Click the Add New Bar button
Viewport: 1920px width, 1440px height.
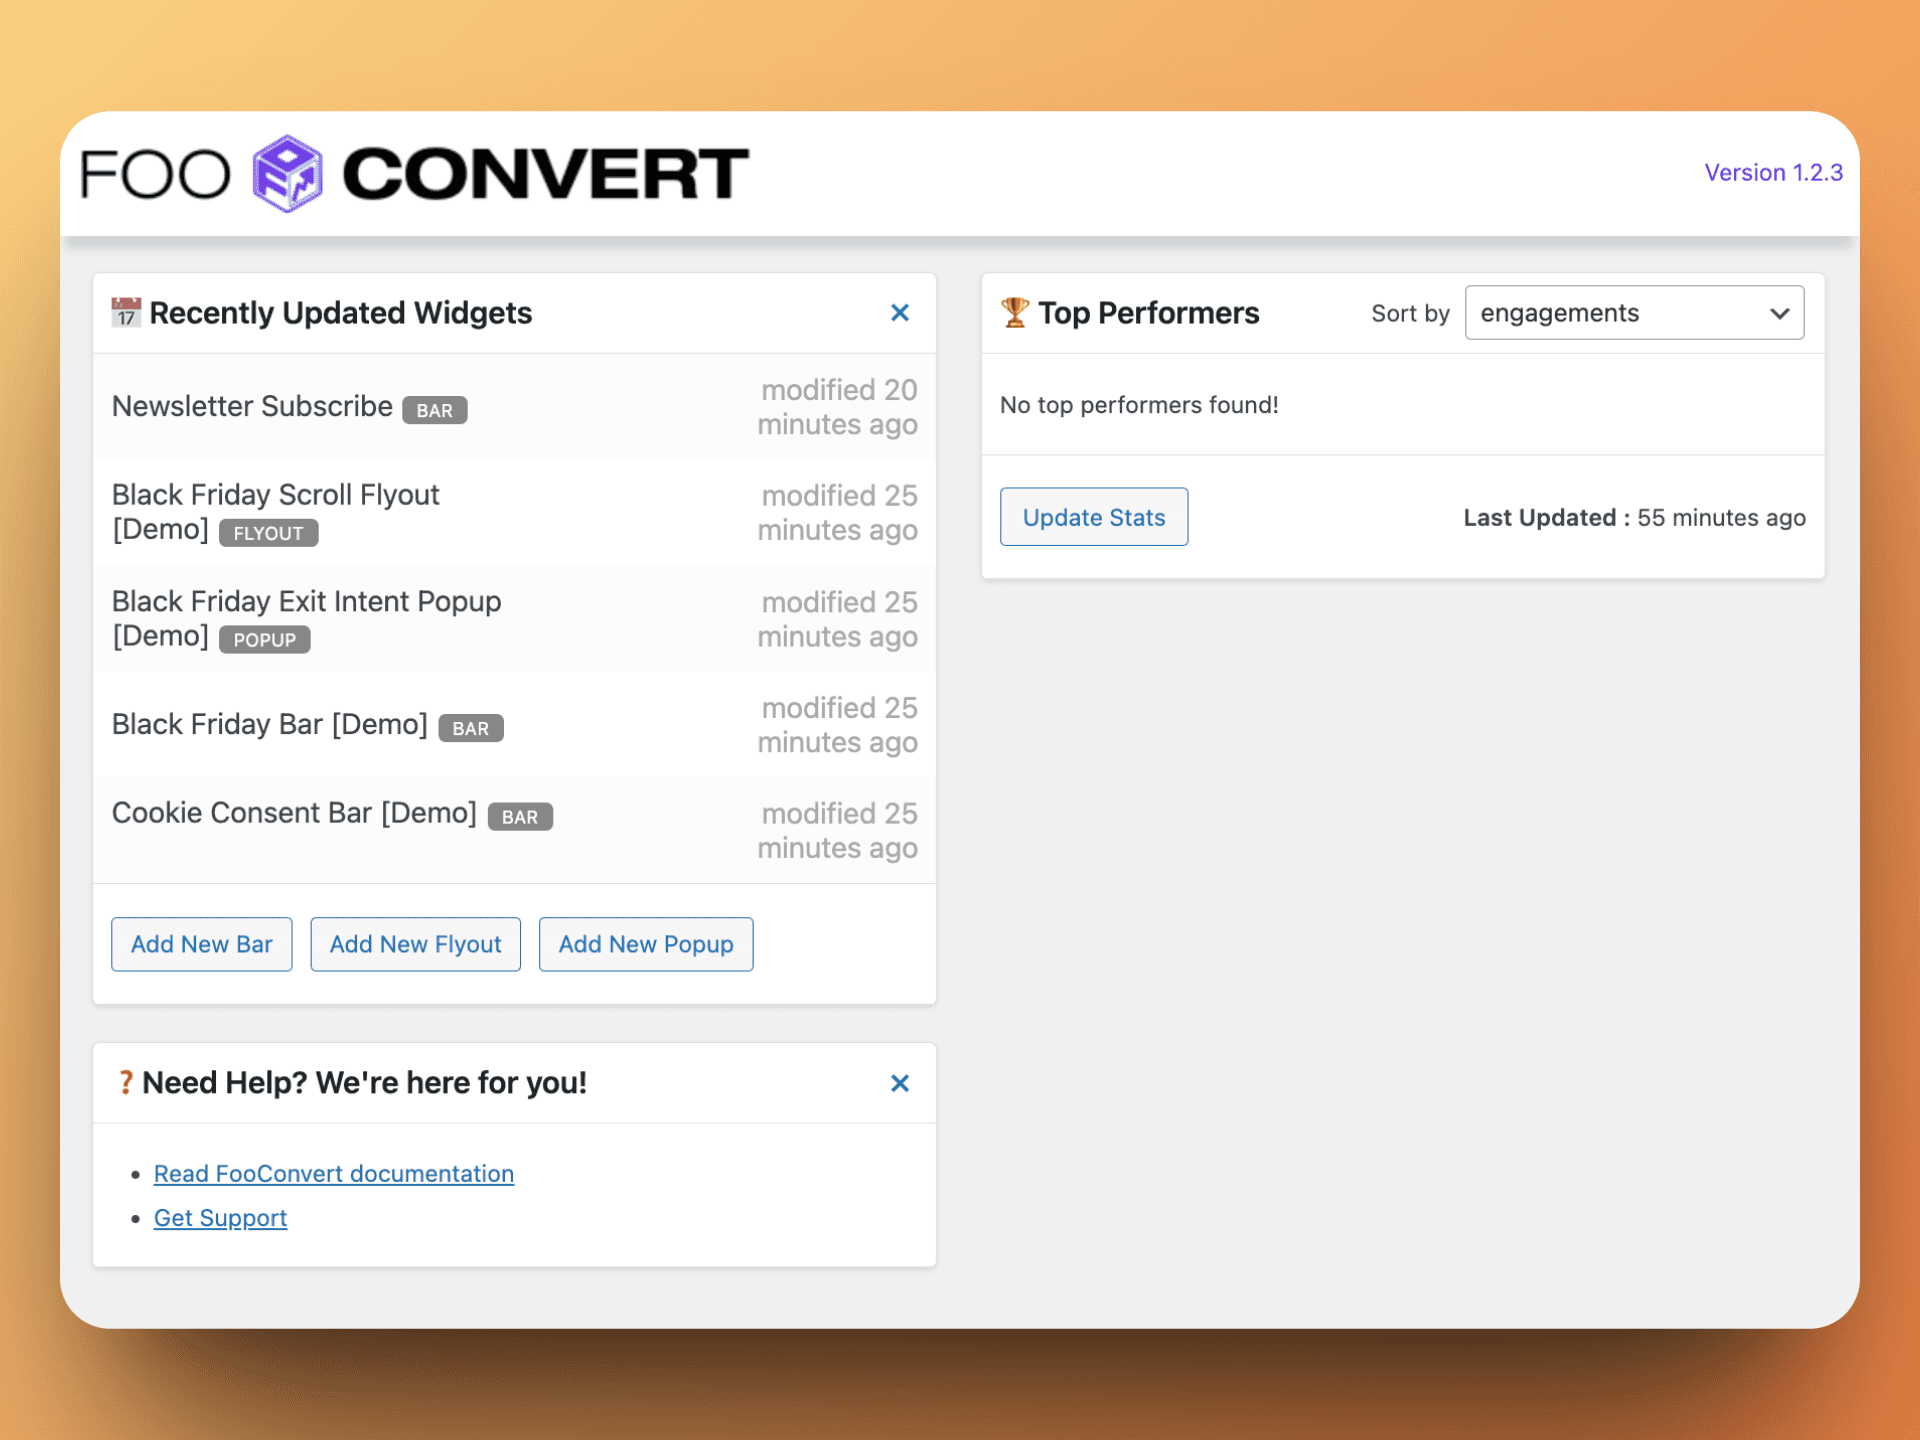click(x=201, y=944)
